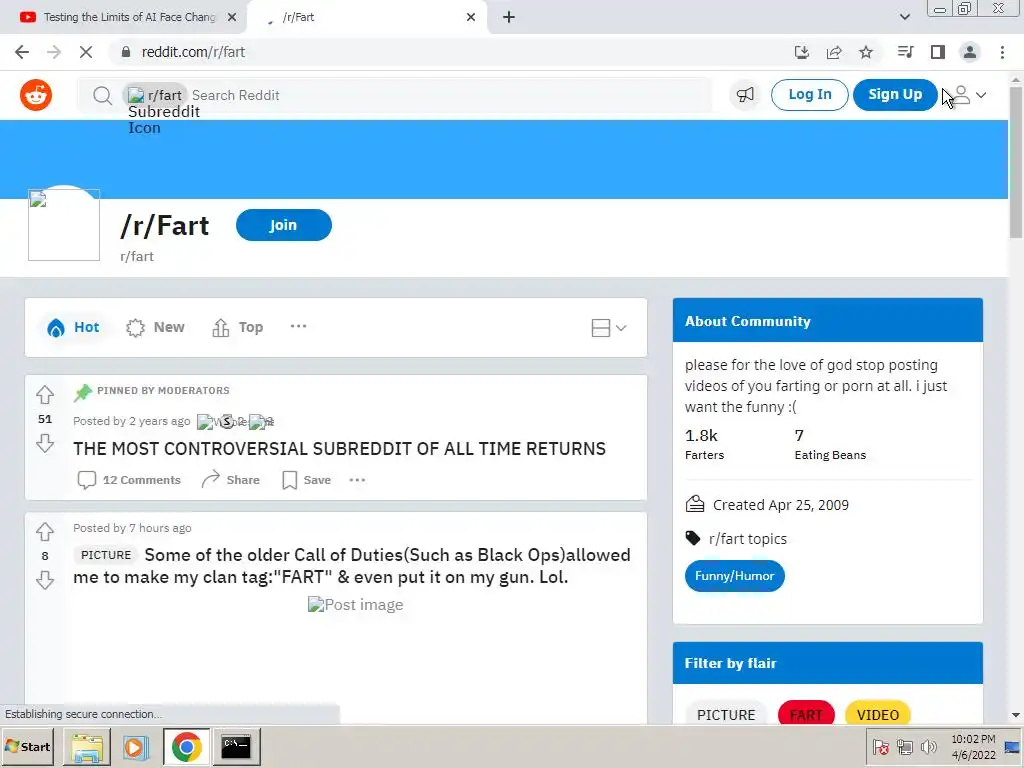The image size is (1024, 768).
Task: Click the search magnifier icon
Action: (102, 96)
